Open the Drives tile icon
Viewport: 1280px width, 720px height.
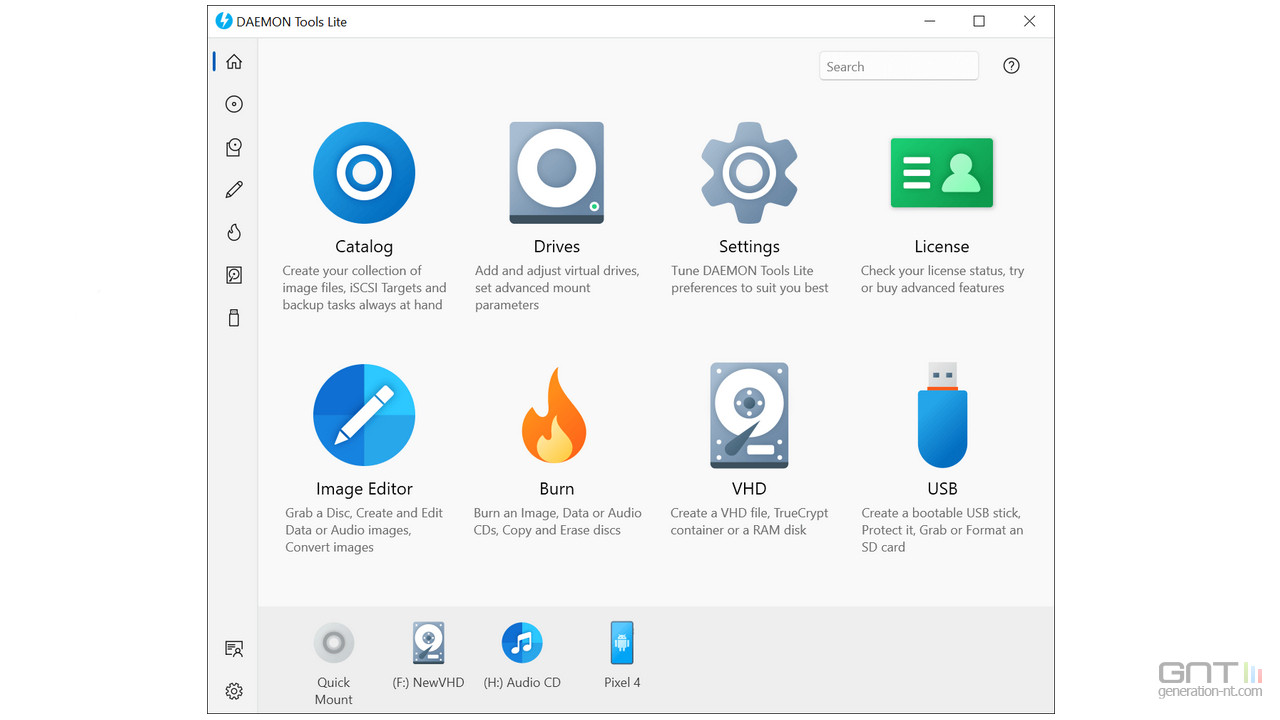[557, 173]
